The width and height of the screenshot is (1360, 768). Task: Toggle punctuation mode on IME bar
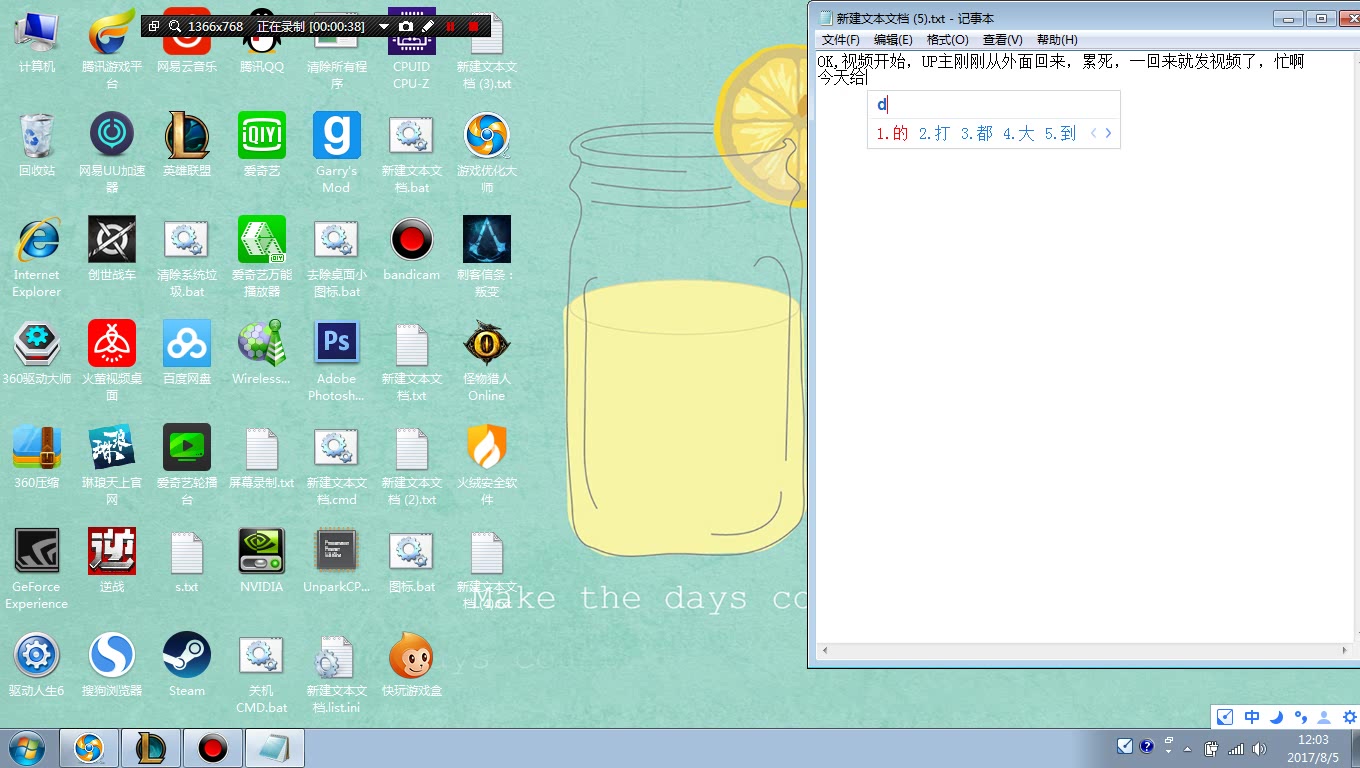pos(1300,716)
